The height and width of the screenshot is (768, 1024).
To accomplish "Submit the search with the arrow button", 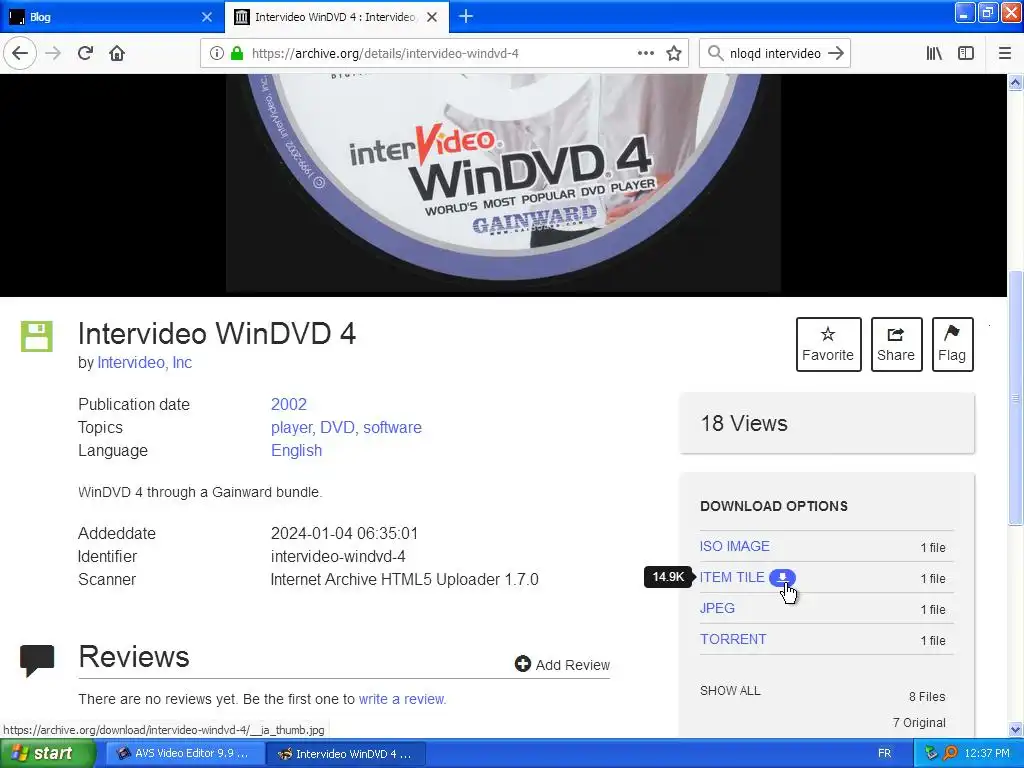I will 835,54.
